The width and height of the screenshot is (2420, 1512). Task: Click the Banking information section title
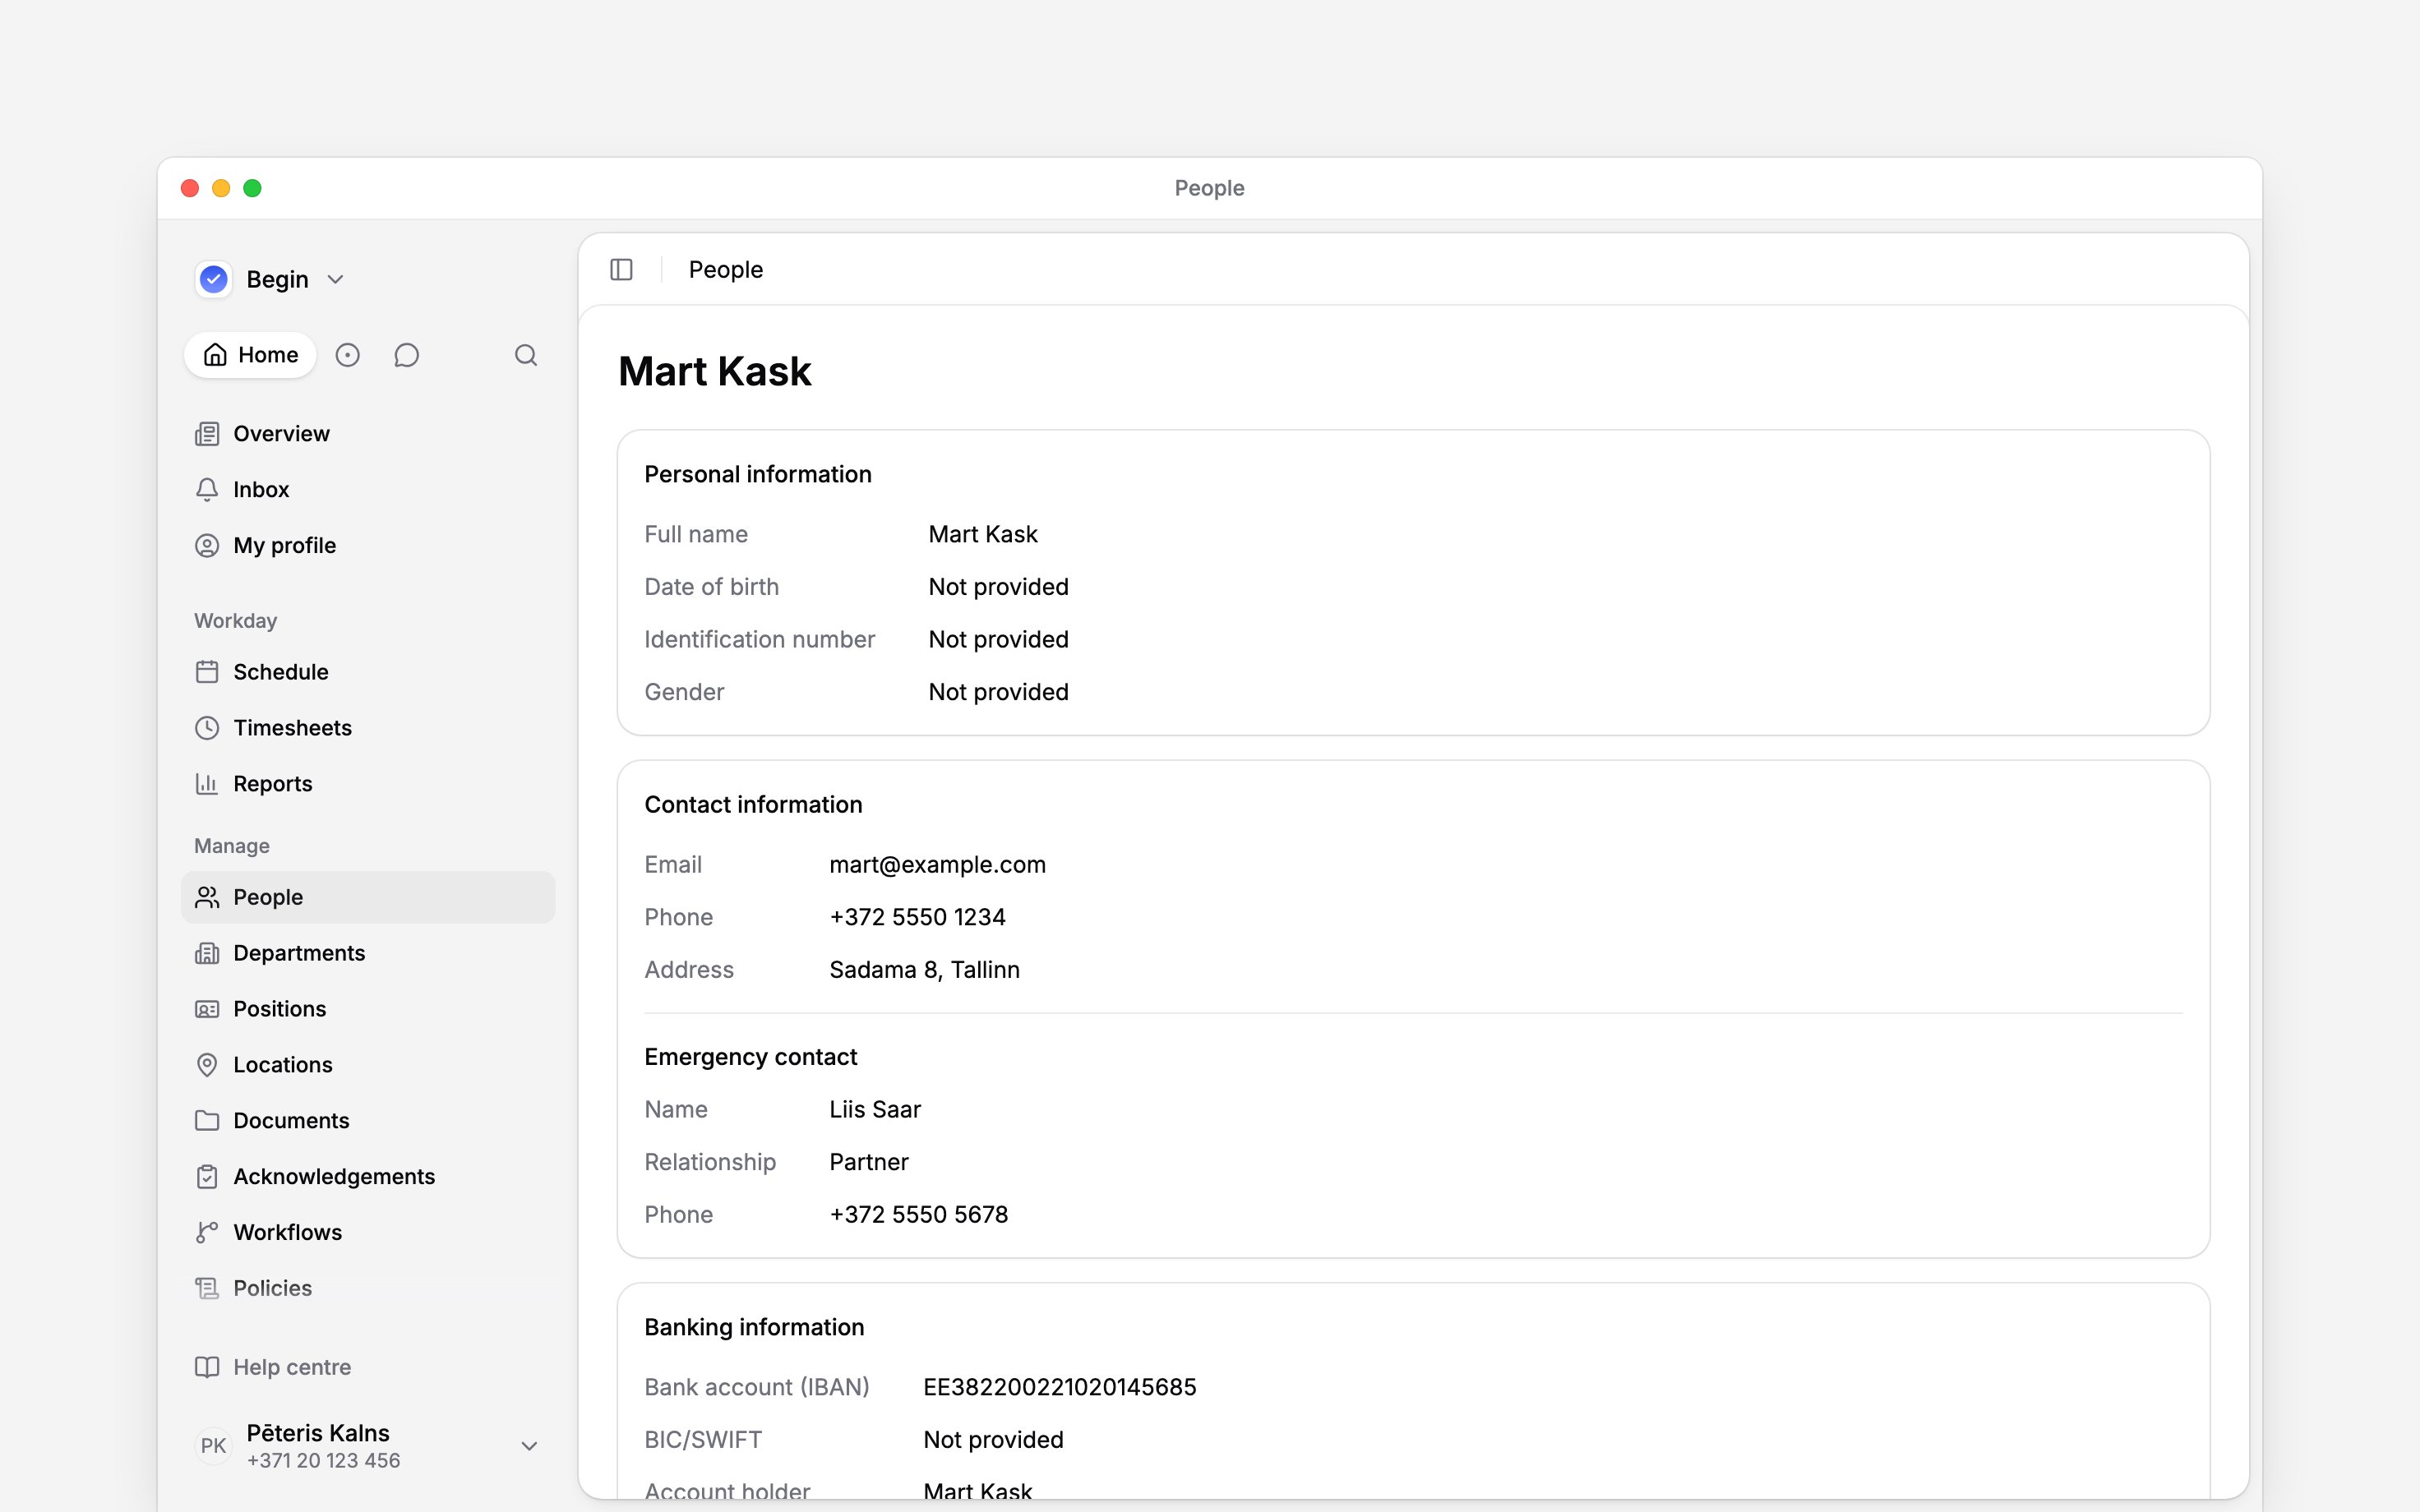(x=754, y=1327)
